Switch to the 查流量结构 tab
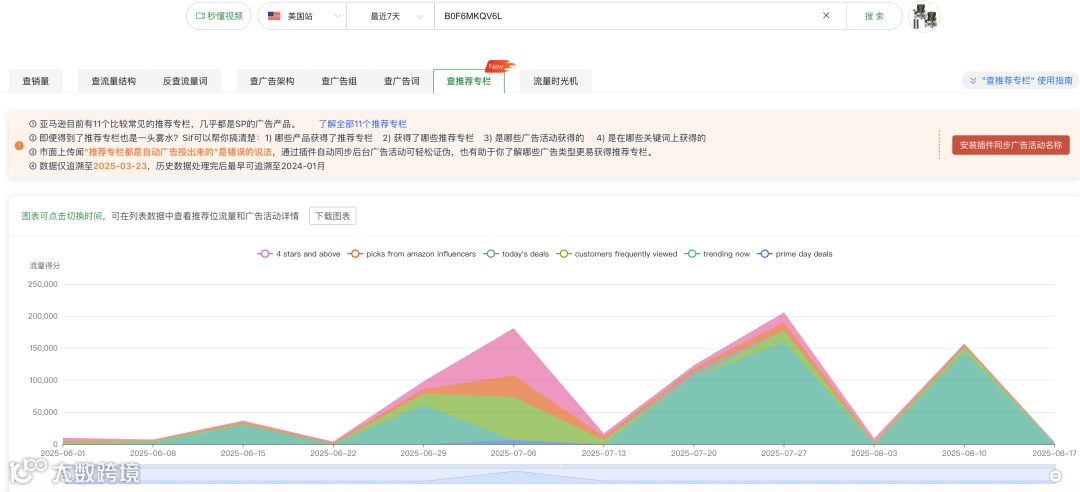Image resolution: width=1080 pixels, height=492 pixels. [114, 81]
